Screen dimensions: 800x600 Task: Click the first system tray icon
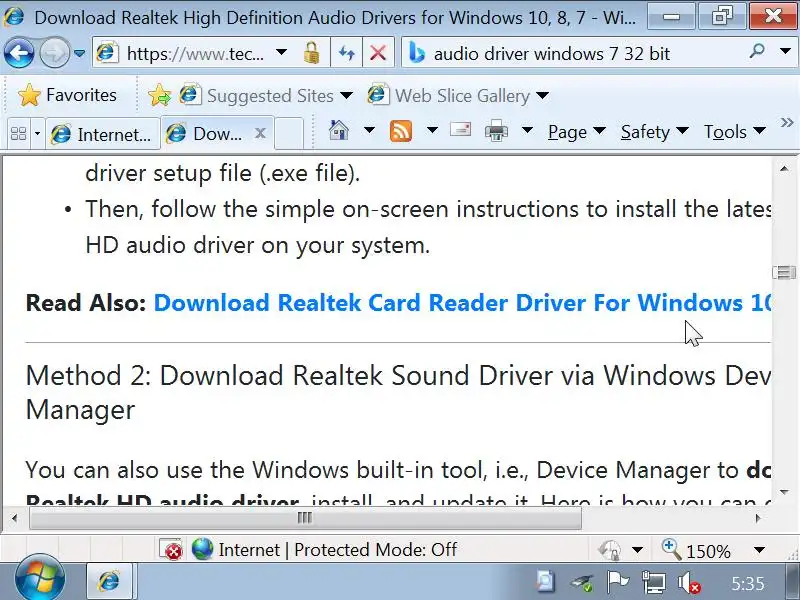[x=545, y=582]
